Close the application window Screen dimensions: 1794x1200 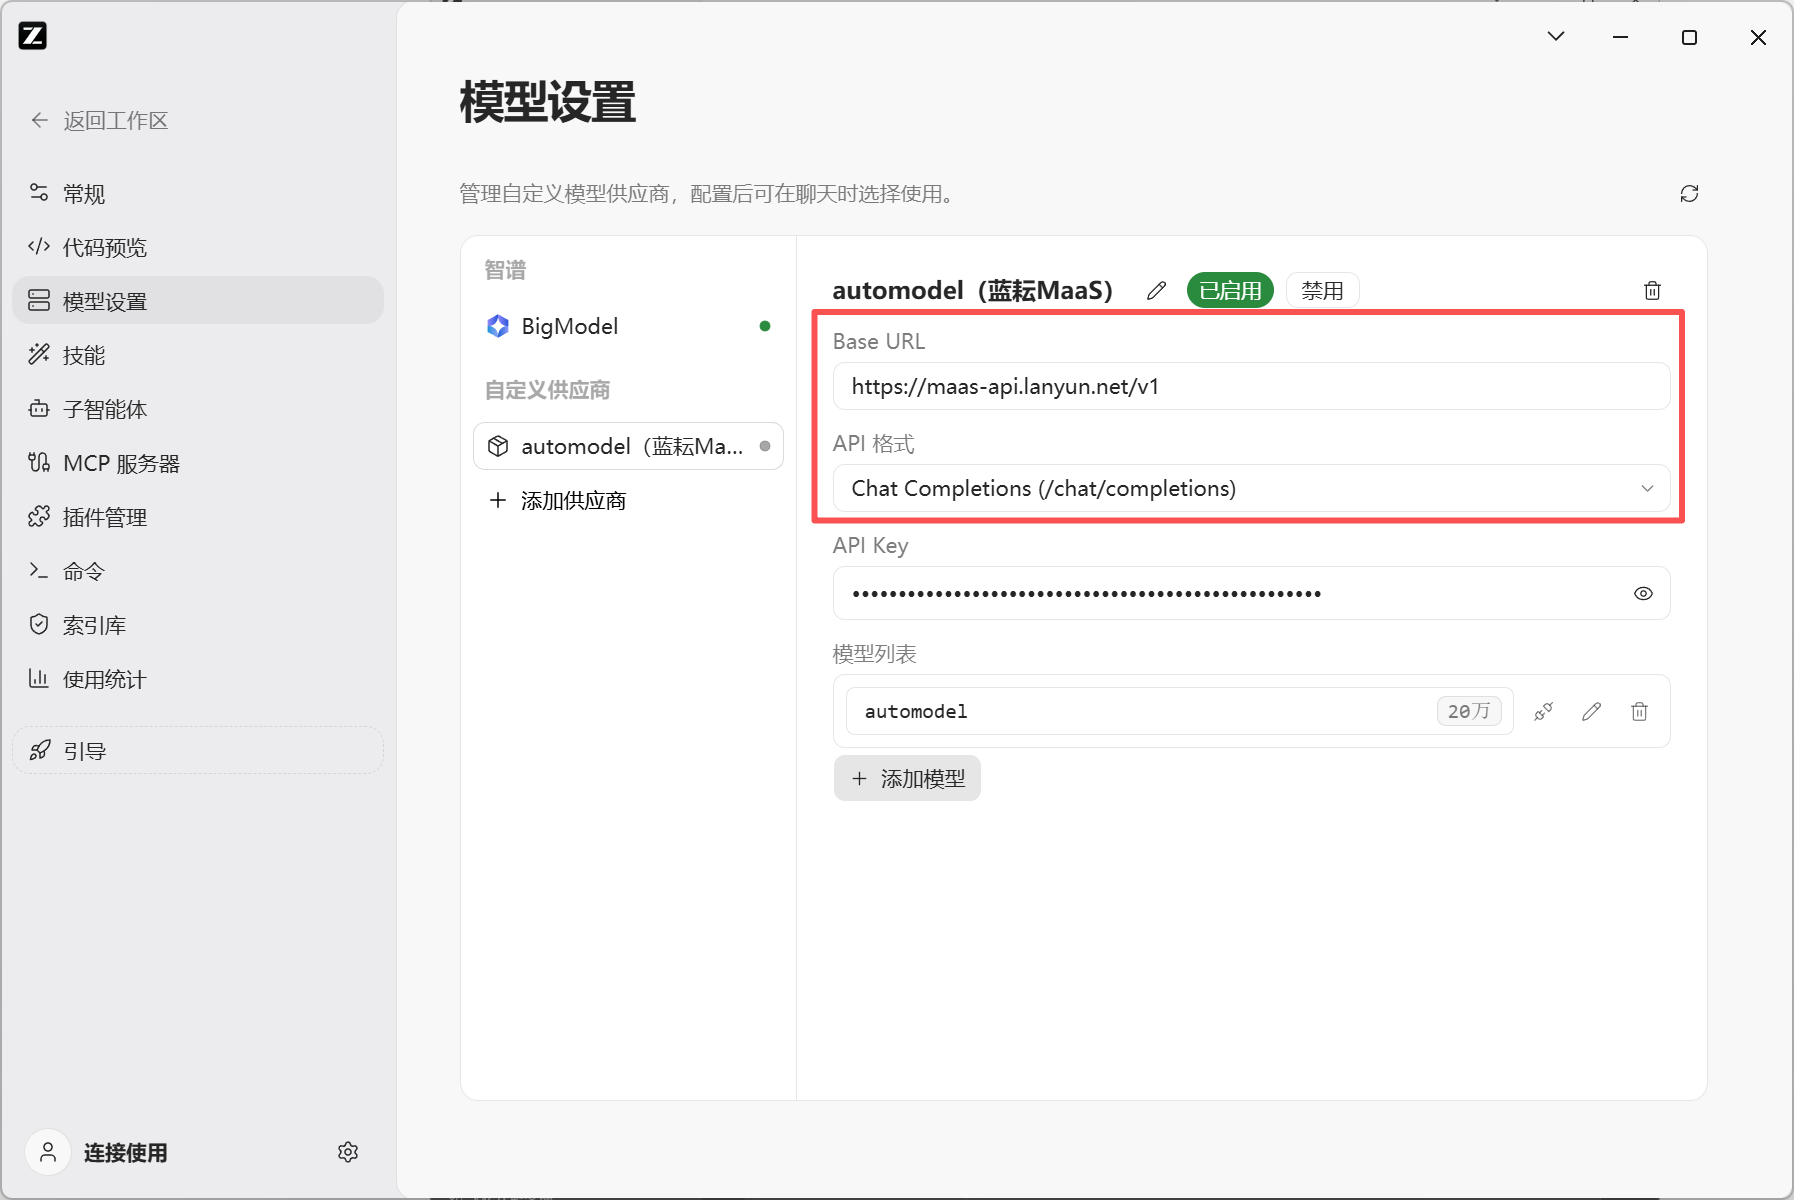pos(1758,37)
